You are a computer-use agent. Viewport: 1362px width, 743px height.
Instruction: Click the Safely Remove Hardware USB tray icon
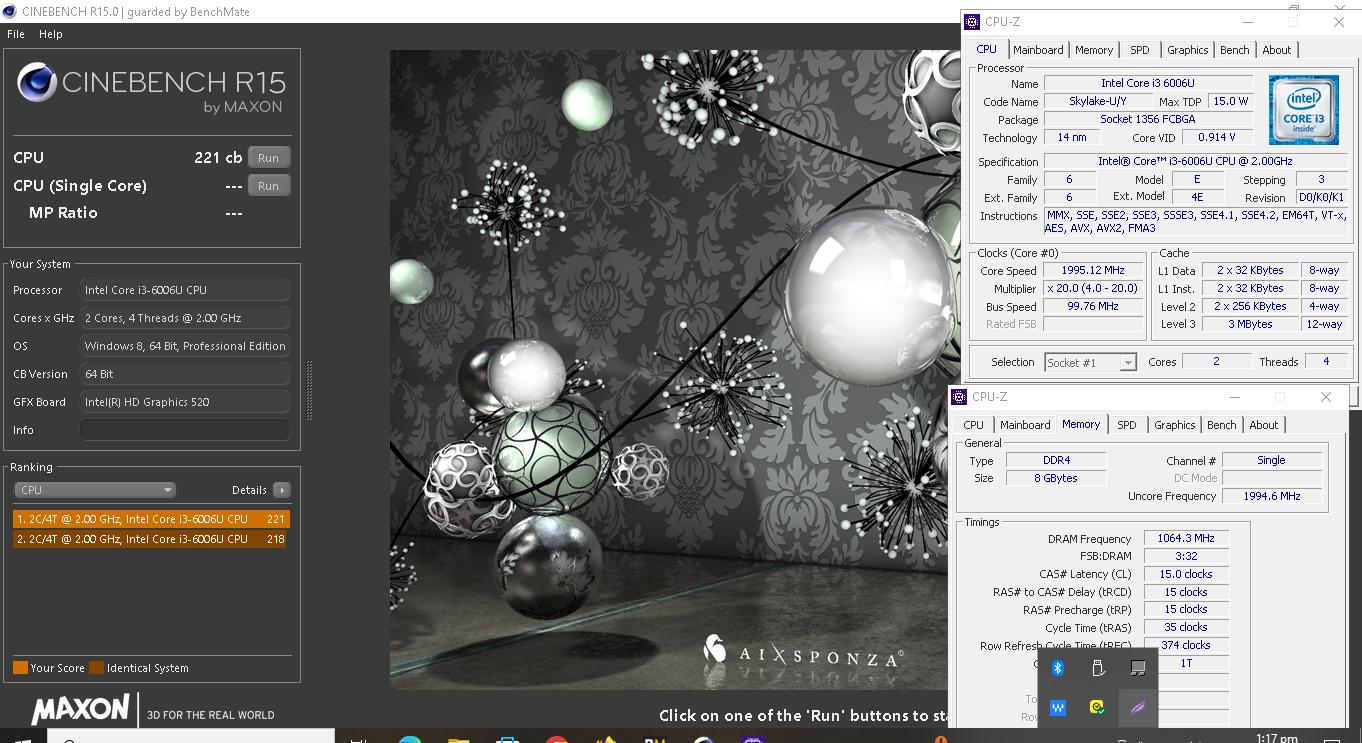[1098, 668]
